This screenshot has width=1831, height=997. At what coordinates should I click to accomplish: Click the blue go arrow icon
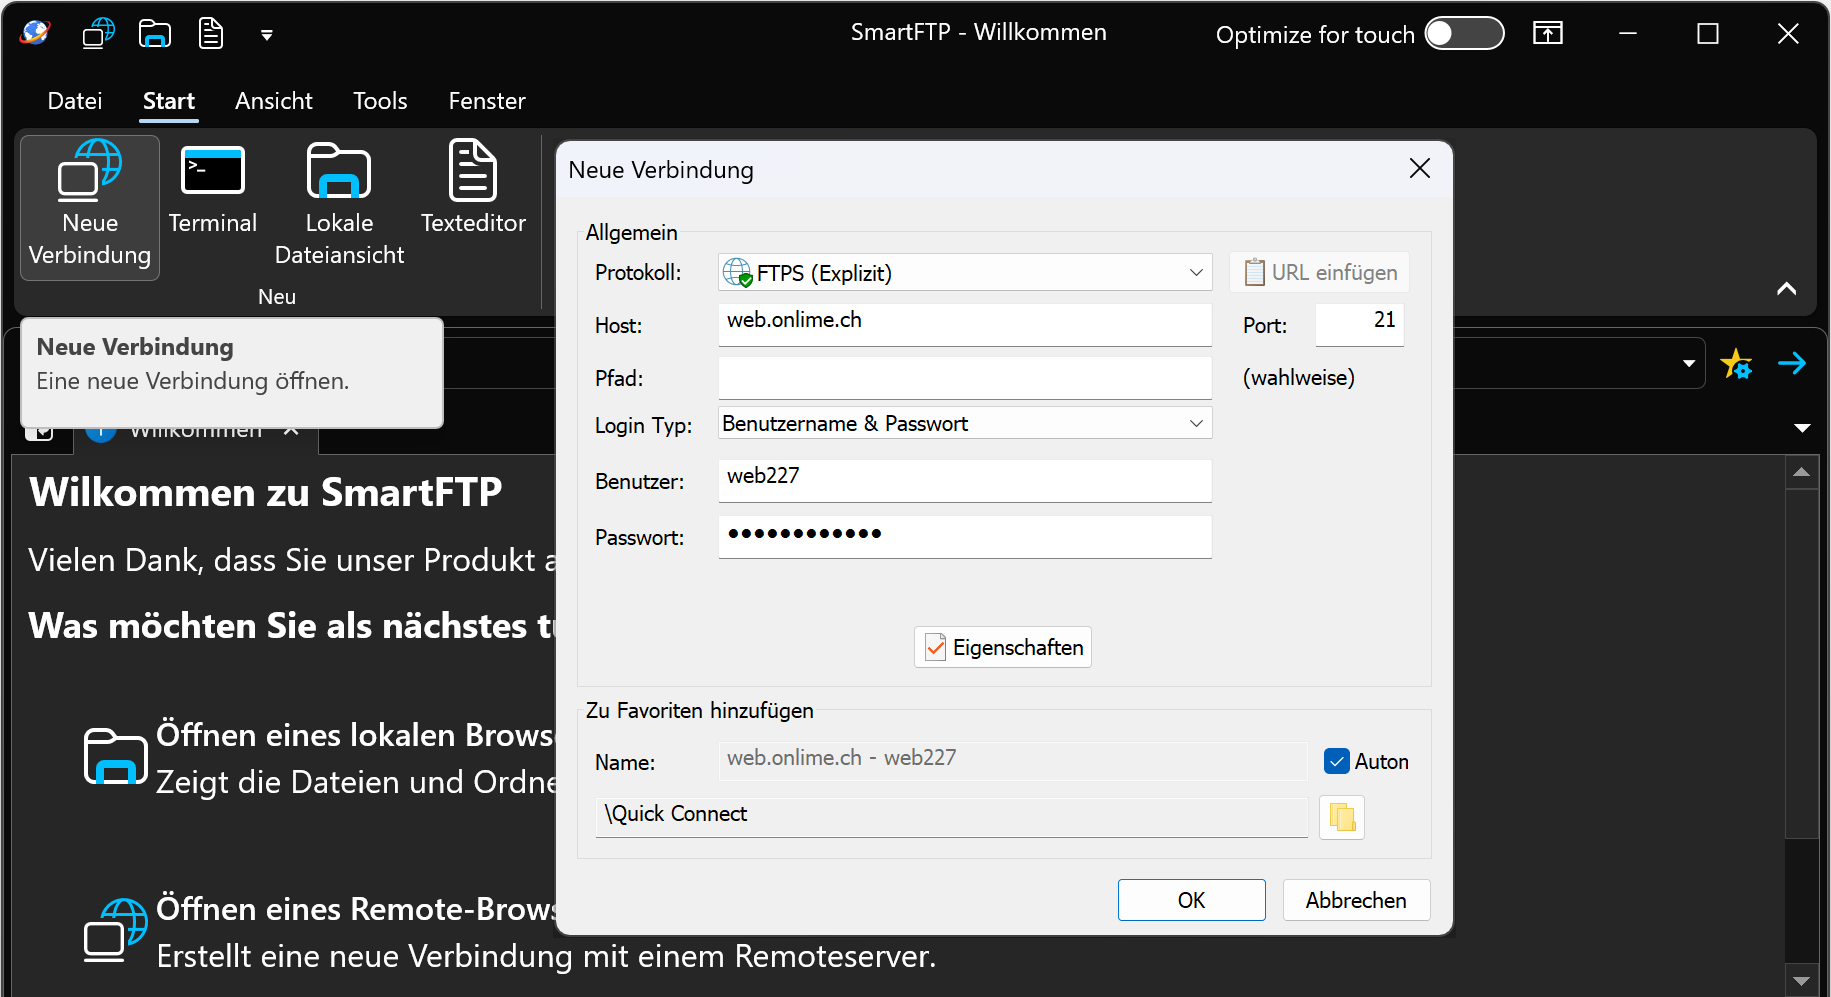[1792, 363]
